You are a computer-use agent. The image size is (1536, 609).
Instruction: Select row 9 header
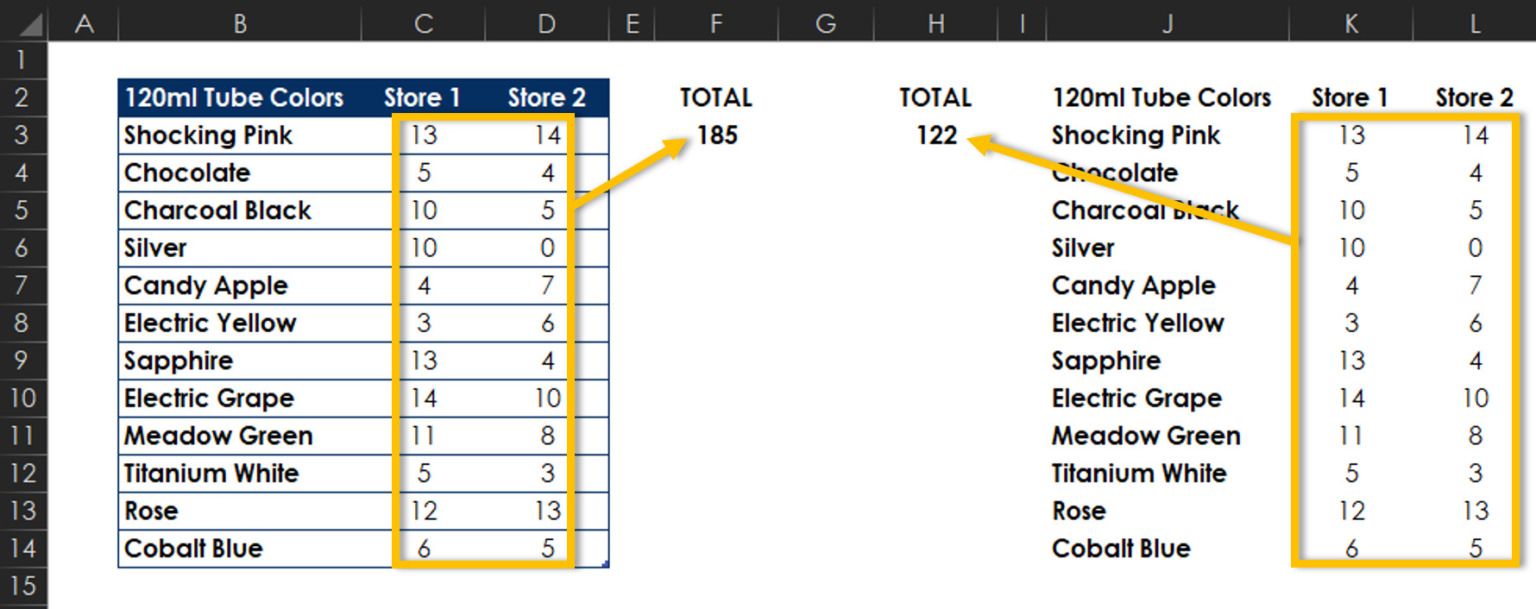point(22,360)
